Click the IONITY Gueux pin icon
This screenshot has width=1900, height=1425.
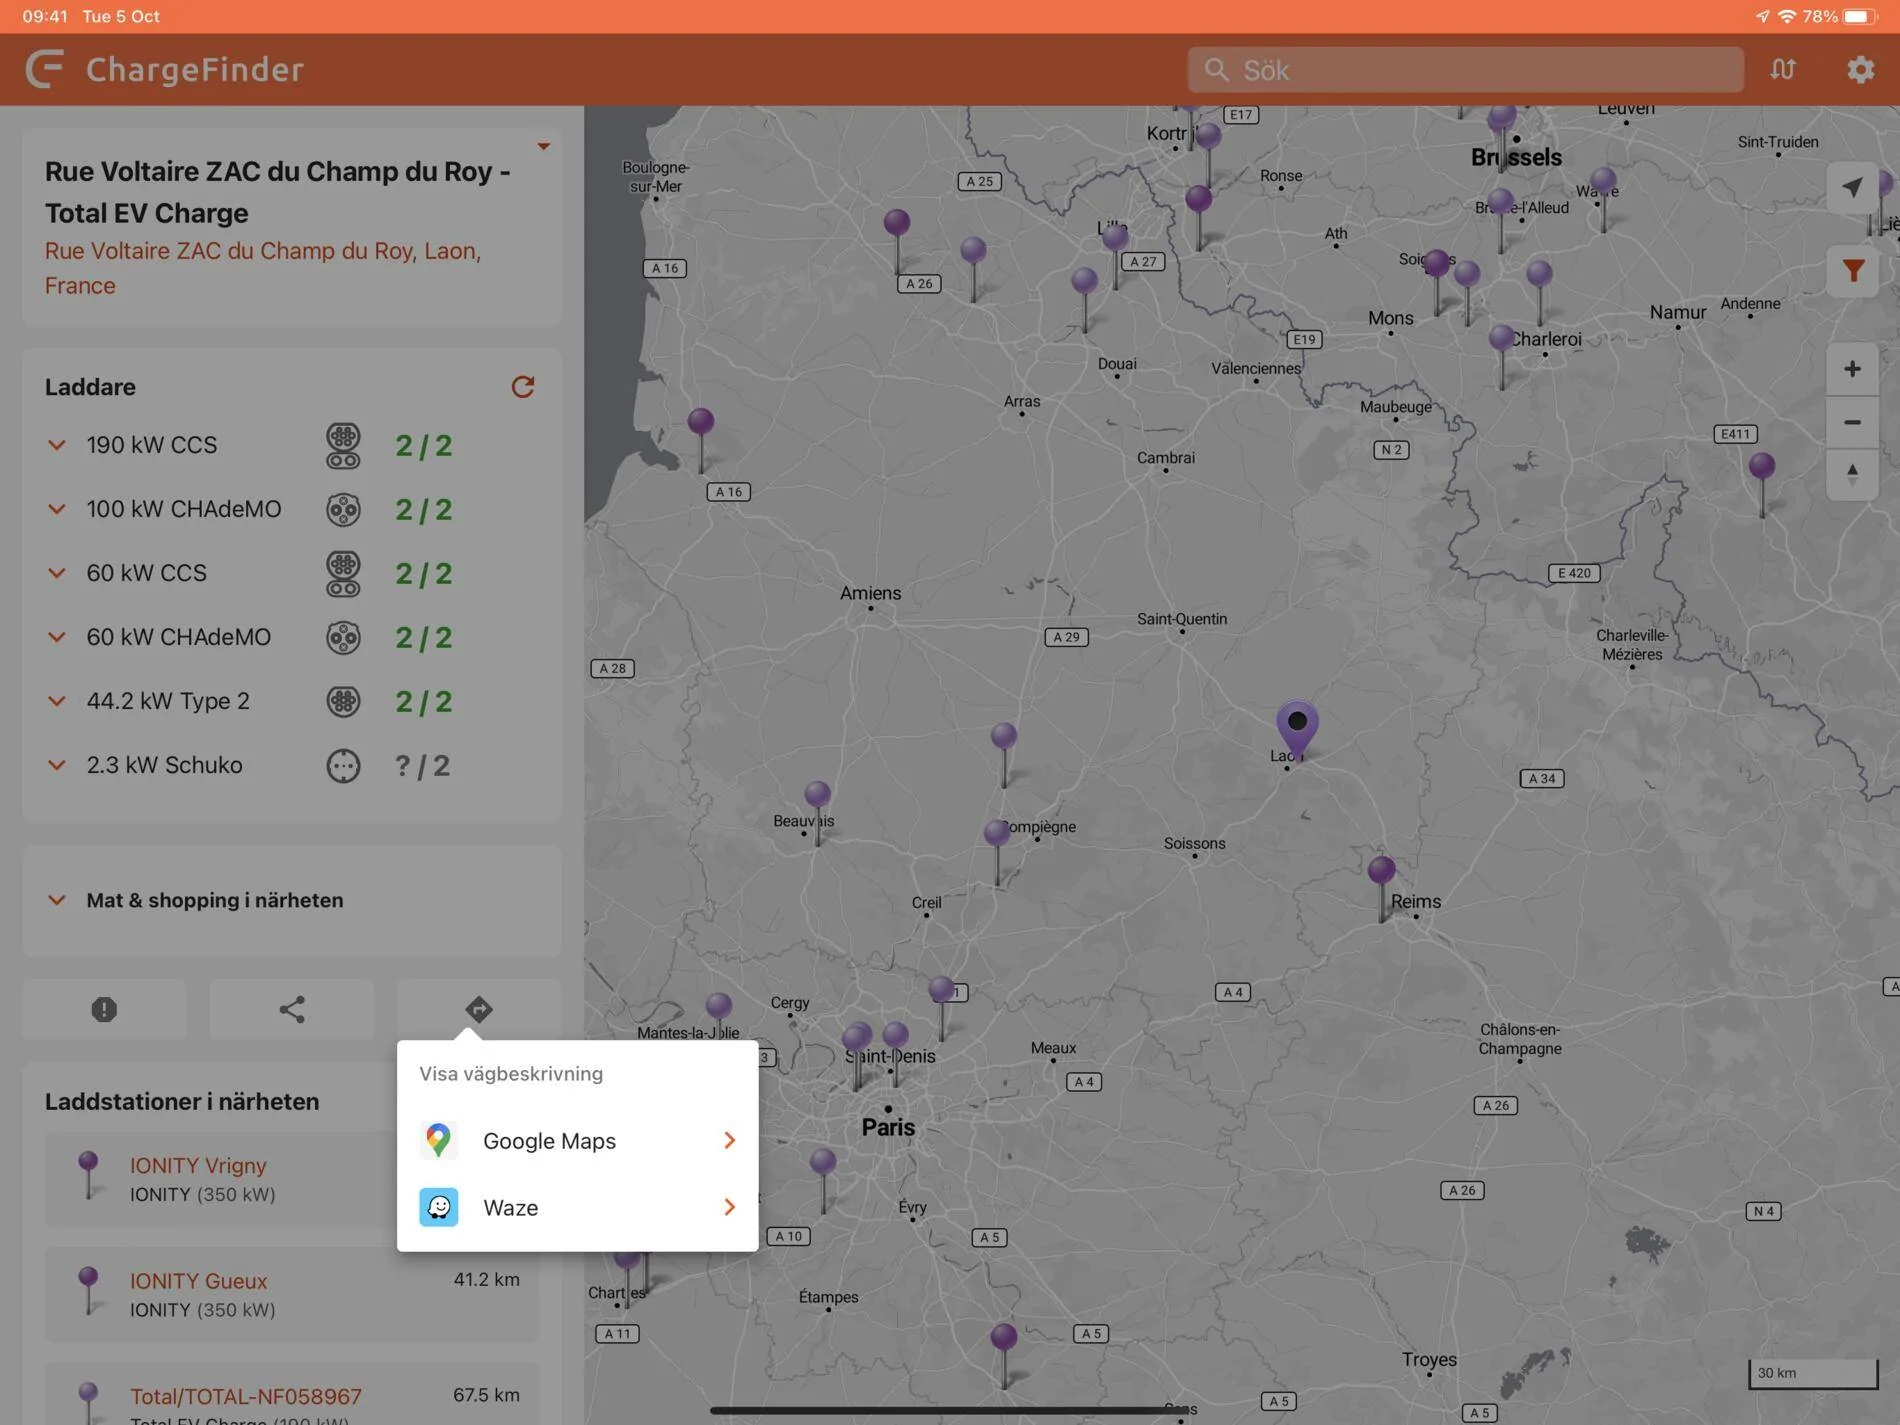pyautogui.click(x=88, y=1290)
